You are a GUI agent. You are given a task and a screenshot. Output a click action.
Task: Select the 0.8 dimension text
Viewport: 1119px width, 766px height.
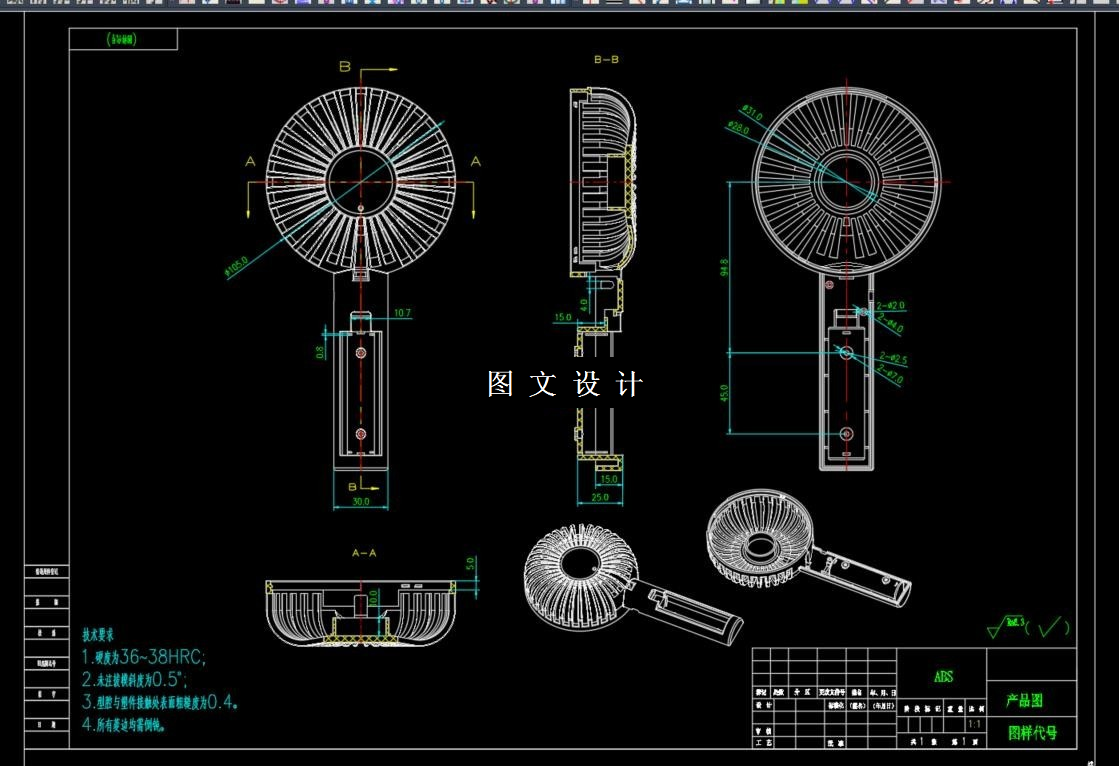(x=319, y=352)
